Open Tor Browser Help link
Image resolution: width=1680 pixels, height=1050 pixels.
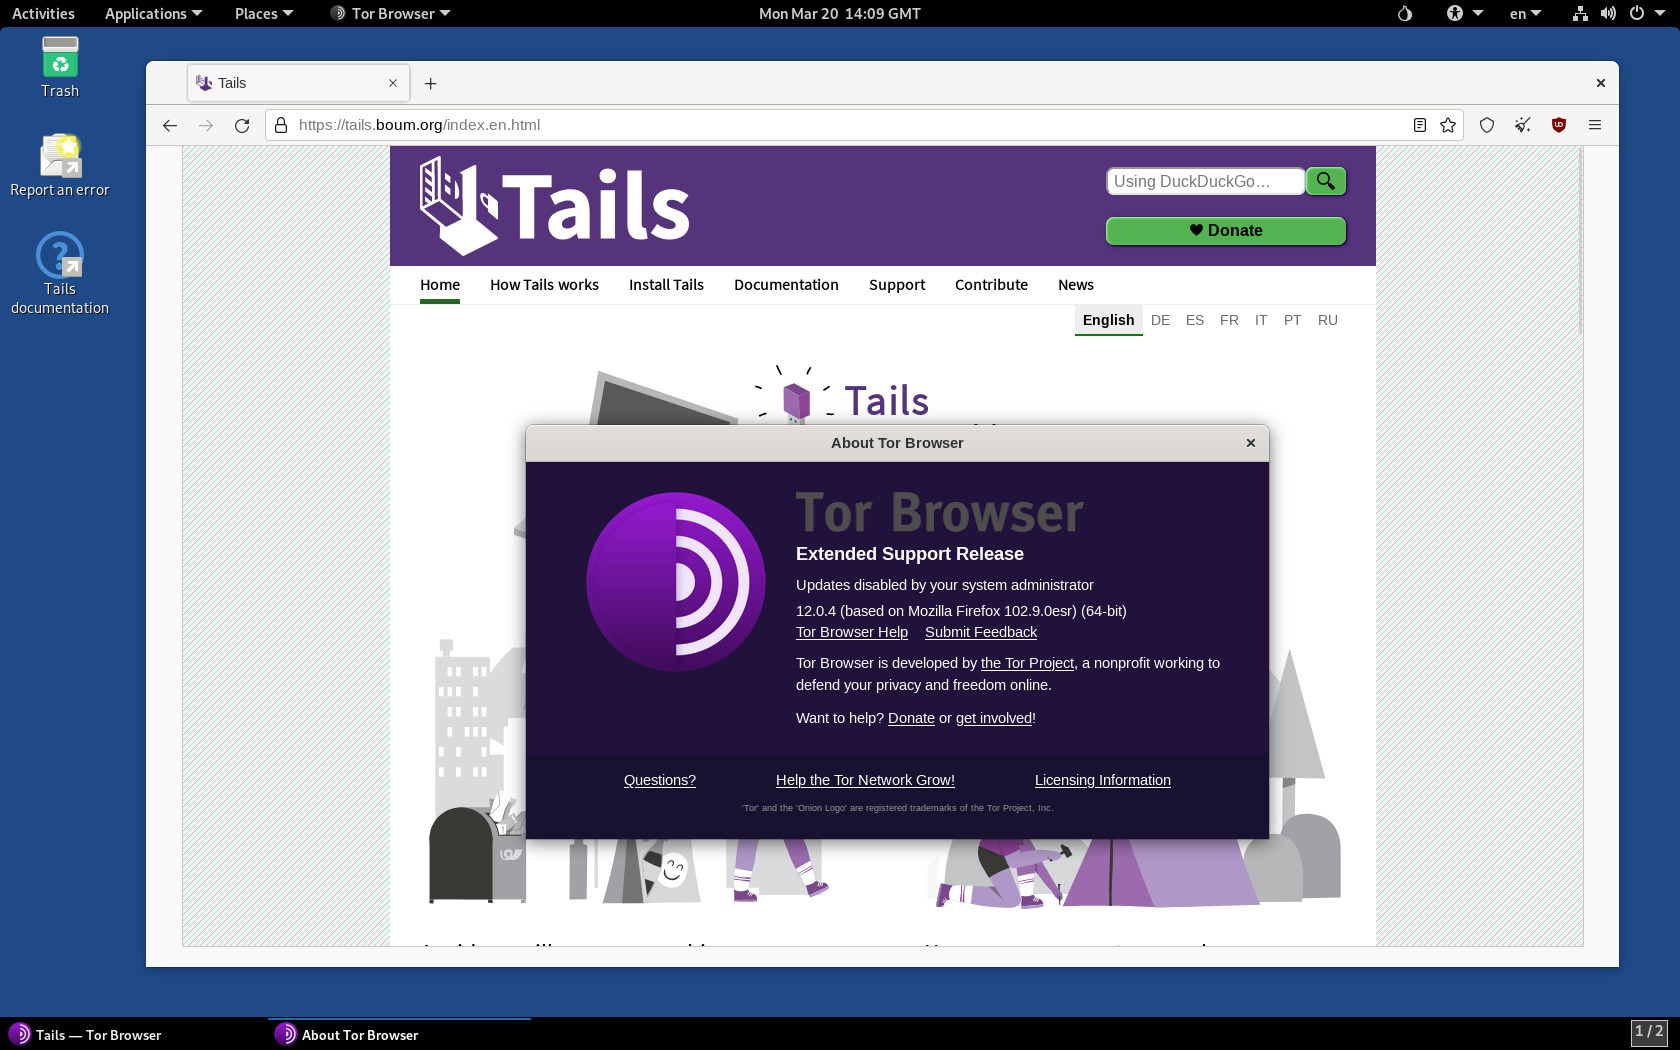coord(852,632)
